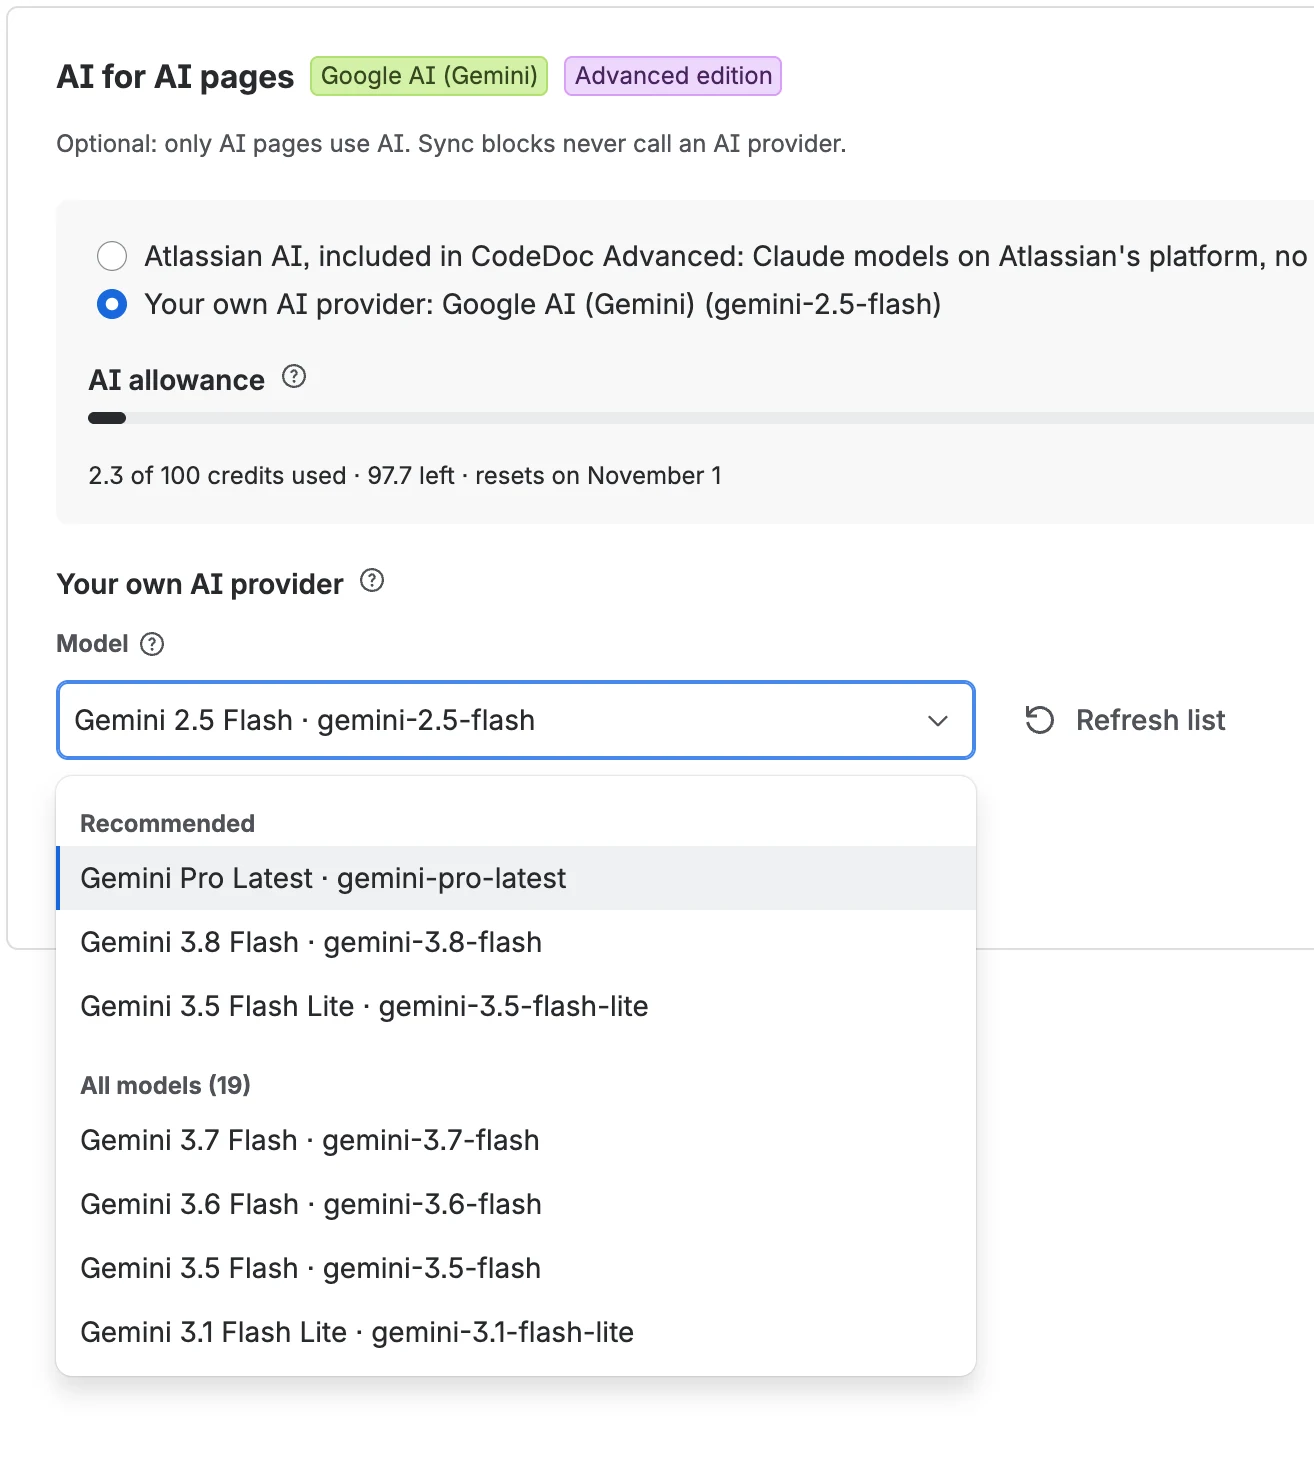The image size is (1314, 1476).
Task: Select Gemini 3.7 Flash from all models
Action: pyautogui.click(x=516, y=1140)
